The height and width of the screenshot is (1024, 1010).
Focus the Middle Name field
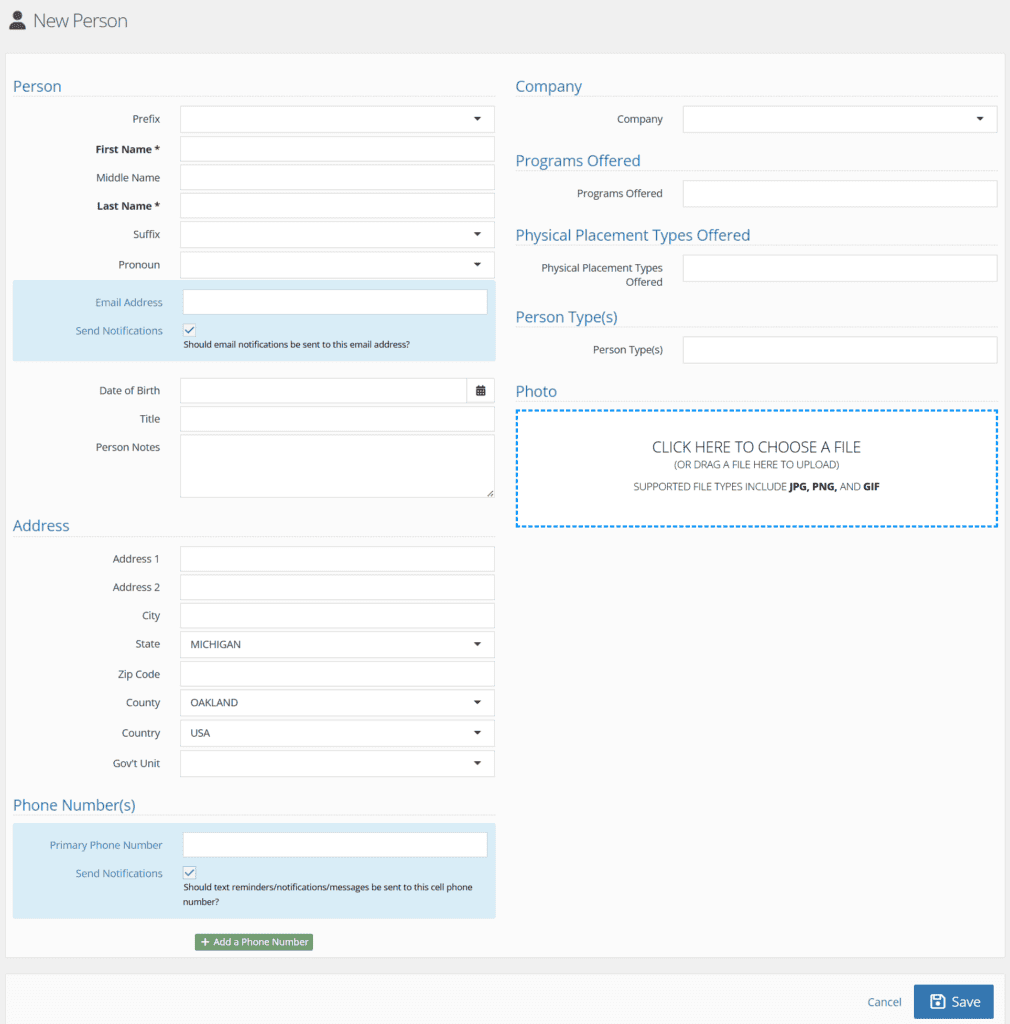tap(337, 178)
